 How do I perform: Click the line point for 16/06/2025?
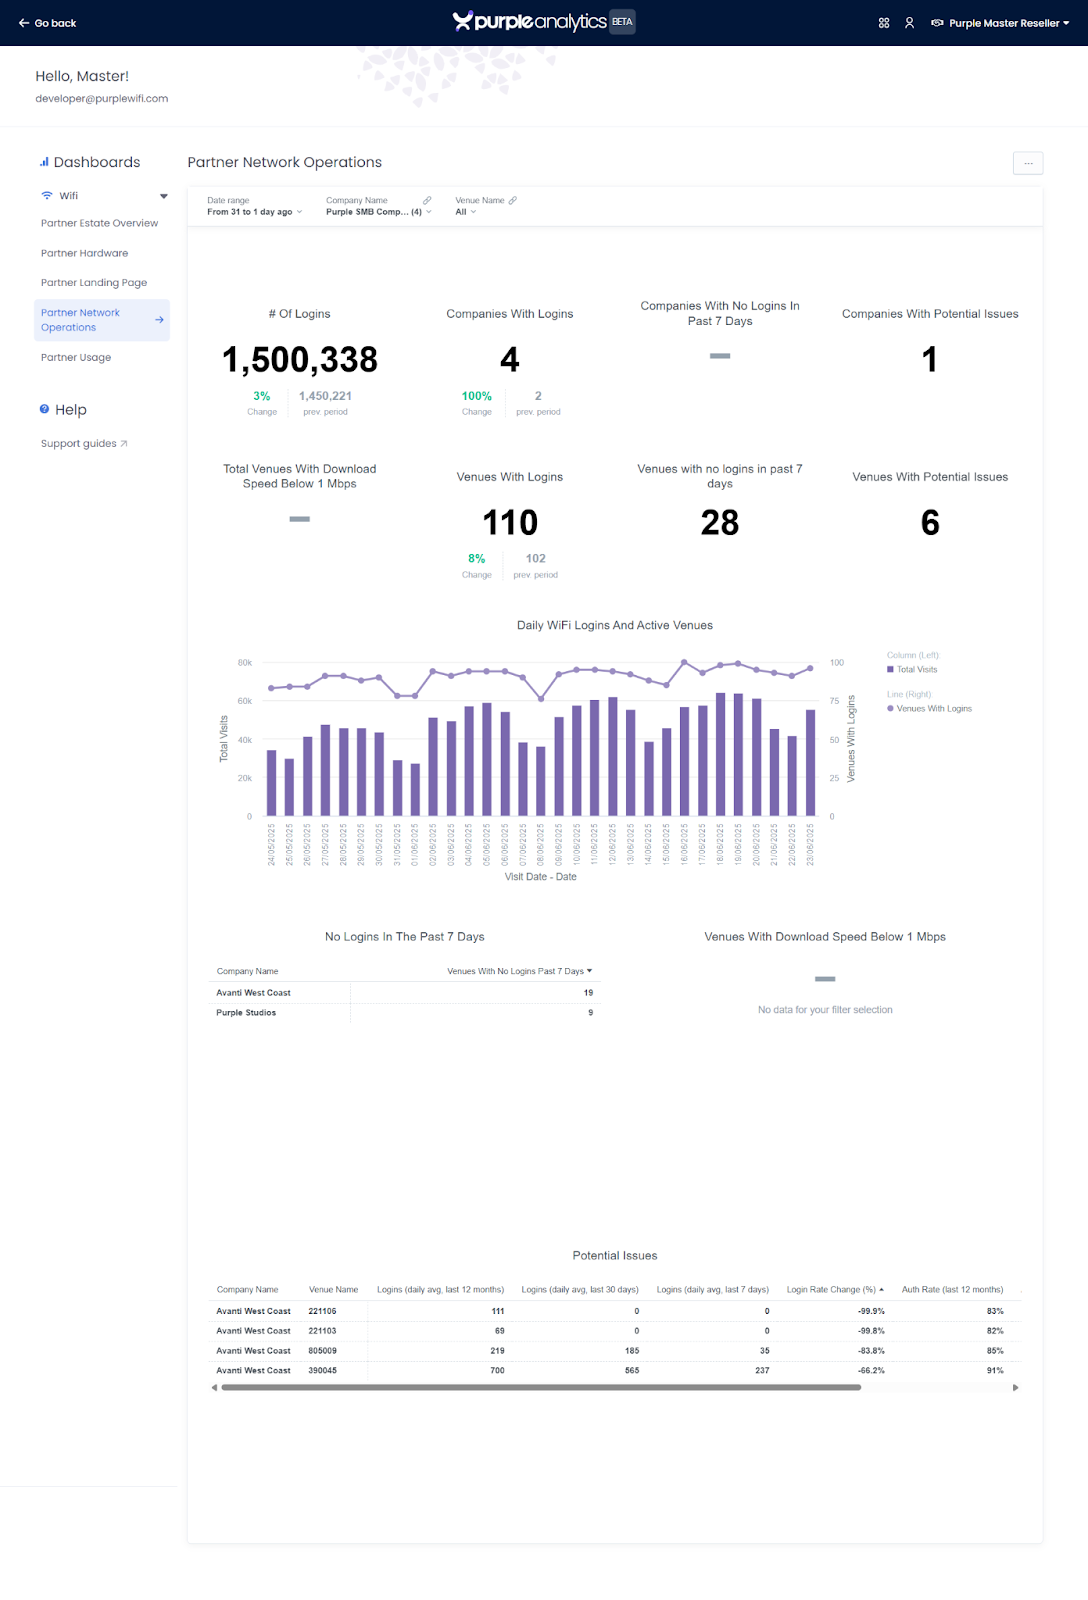tap(684, 662)
